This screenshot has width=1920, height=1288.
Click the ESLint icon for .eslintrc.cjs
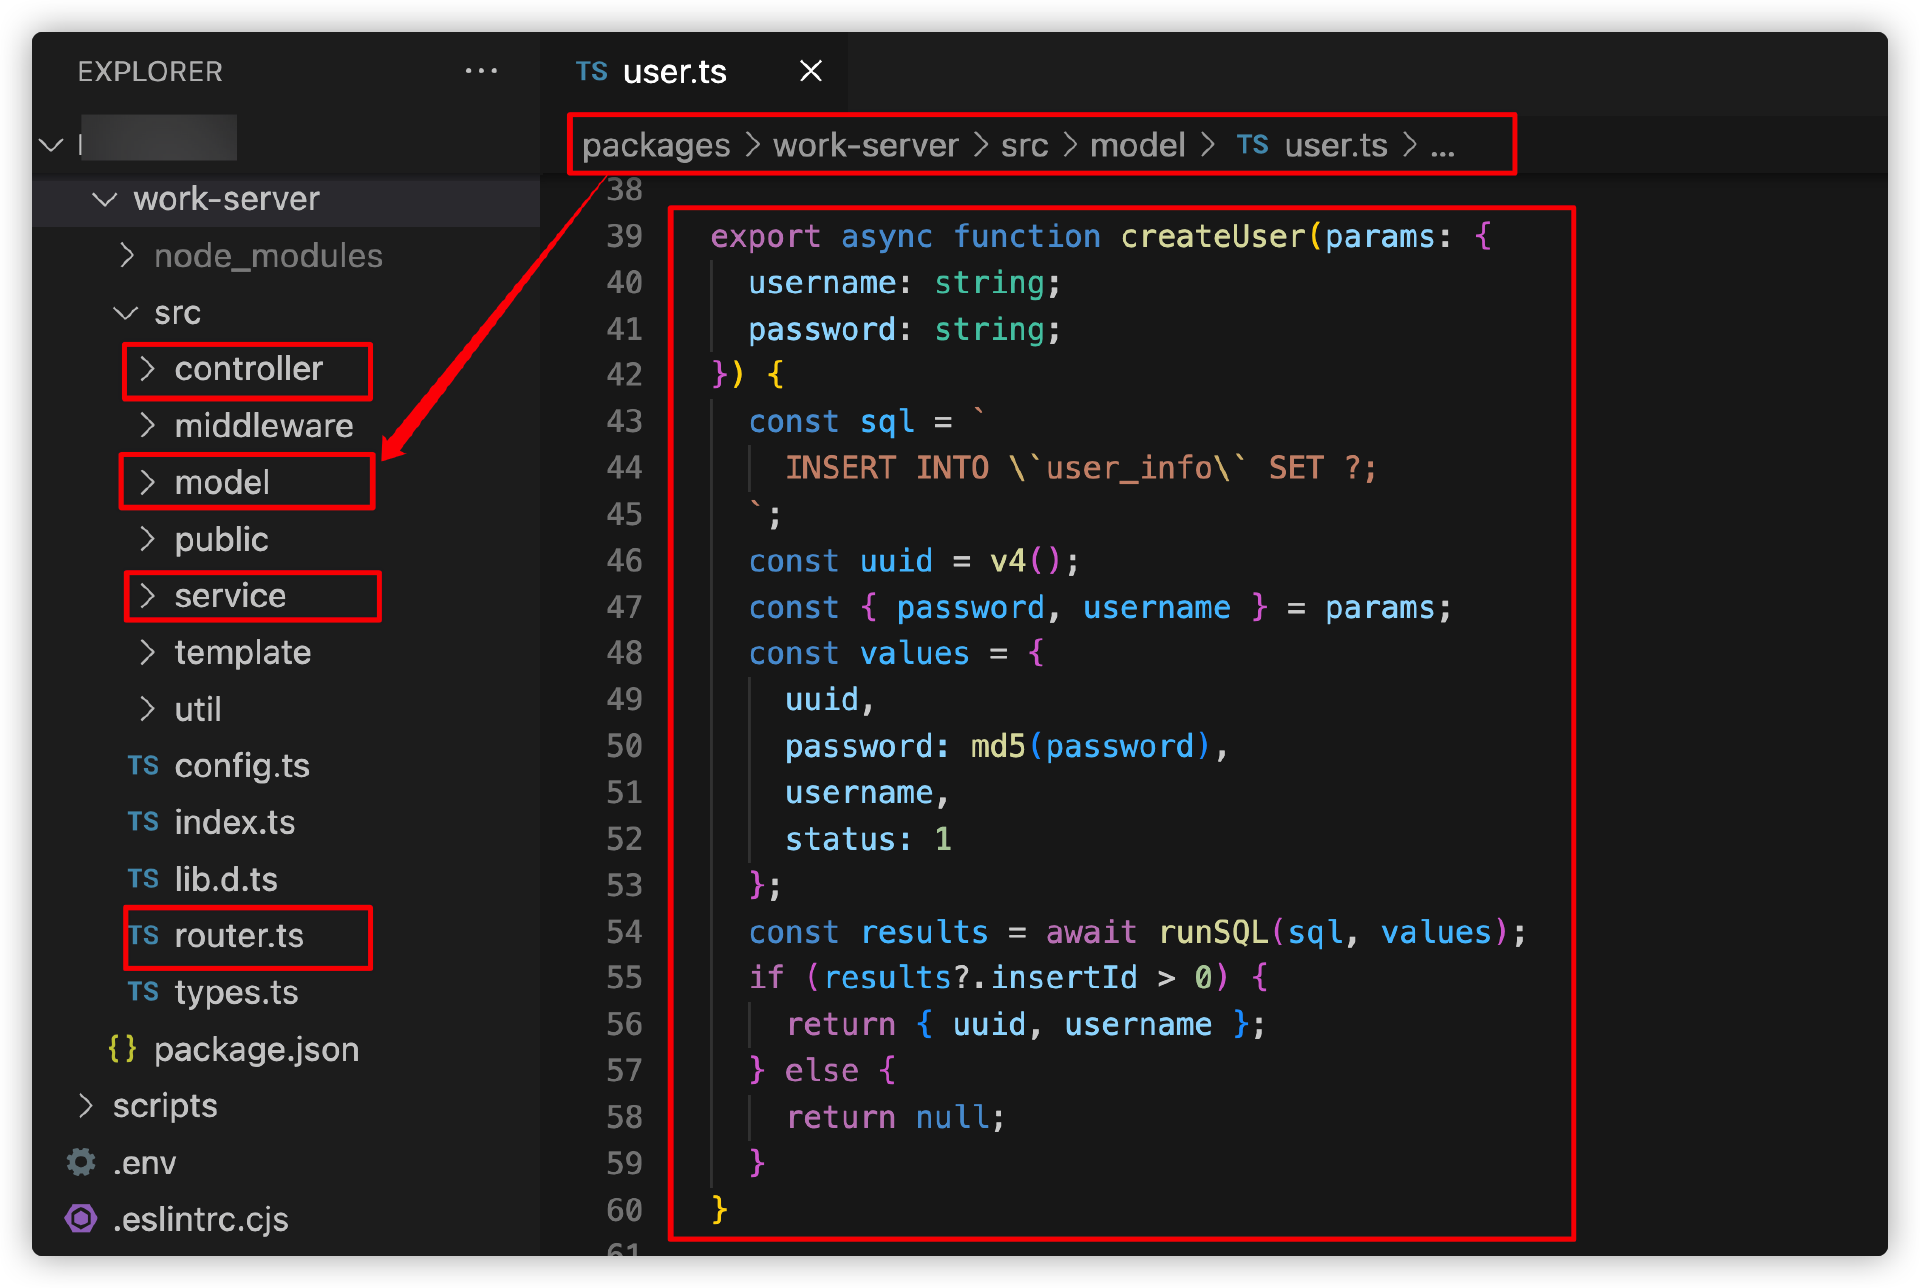tap(81, 1219)
